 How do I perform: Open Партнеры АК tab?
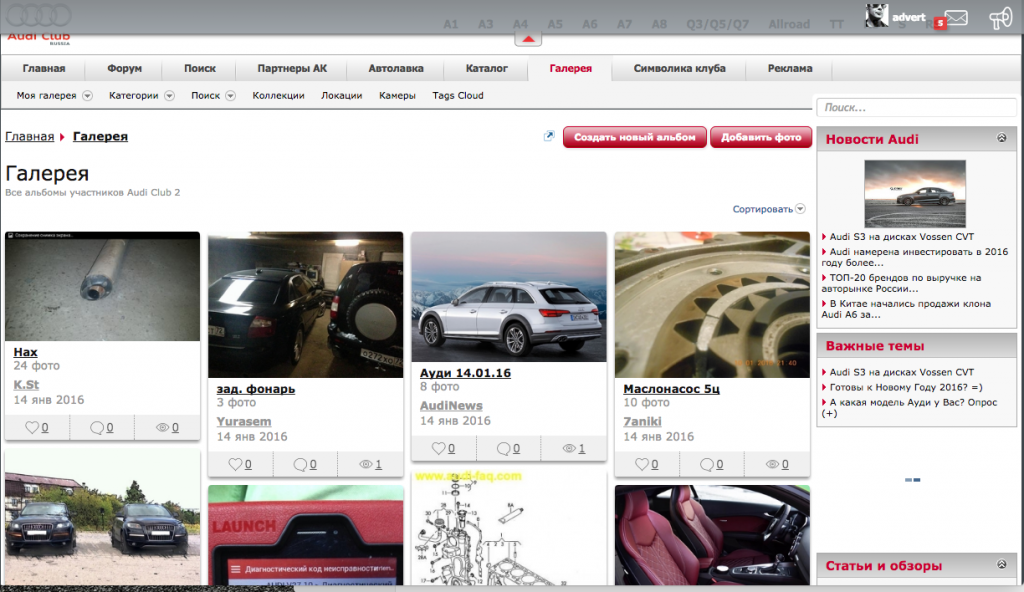(292, 68)
